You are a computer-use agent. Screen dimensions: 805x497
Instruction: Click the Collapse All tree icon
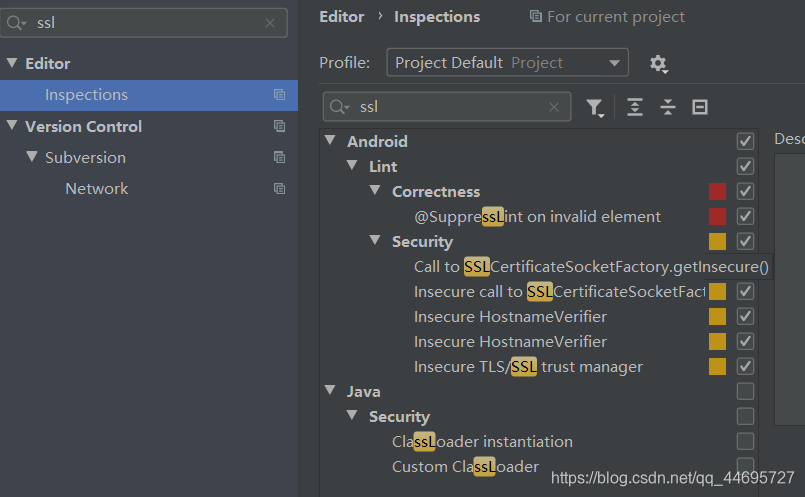pyautogui.click(x=667, y=107)
